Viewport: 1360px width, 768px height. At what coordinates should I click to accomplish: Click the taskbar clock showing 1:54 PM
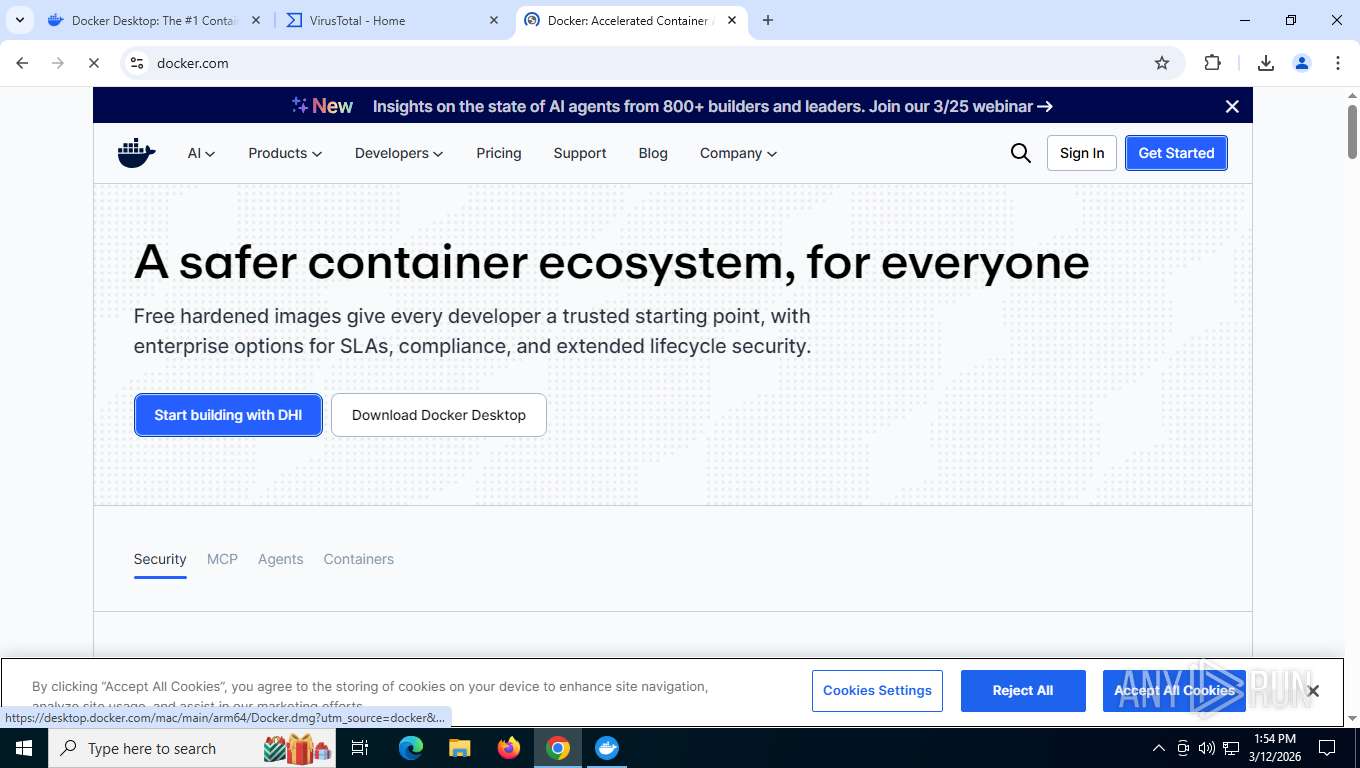(x=1275, y=748)
